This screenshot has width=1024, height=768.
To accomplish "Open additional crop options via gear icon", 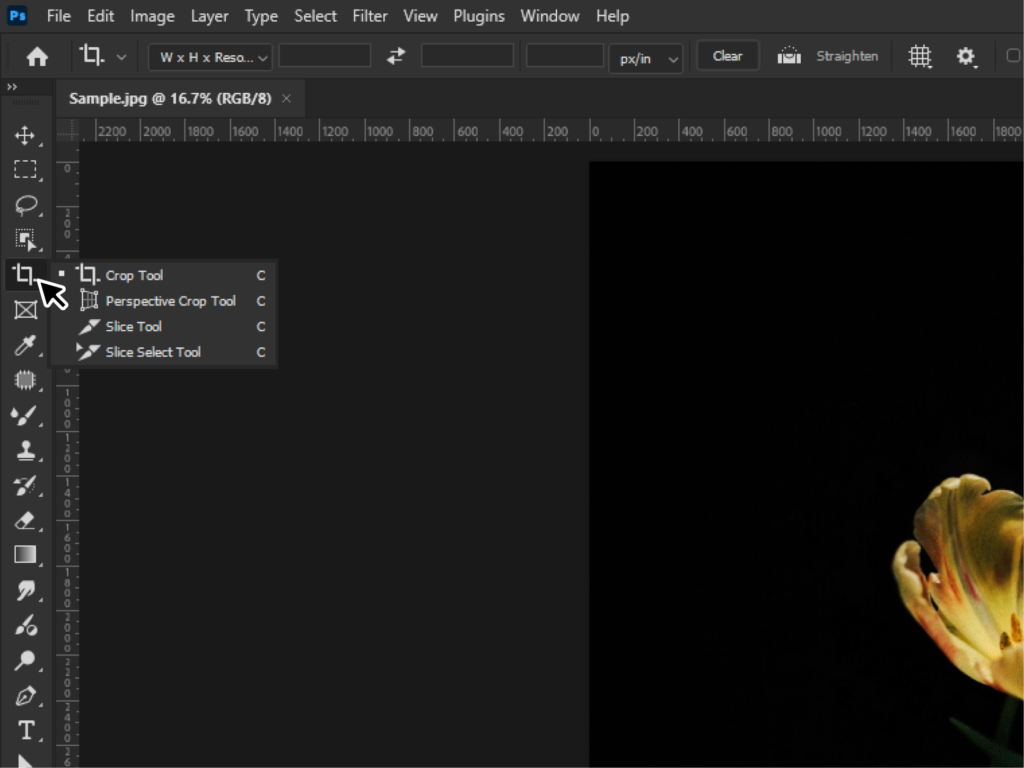I will [965, 56].
